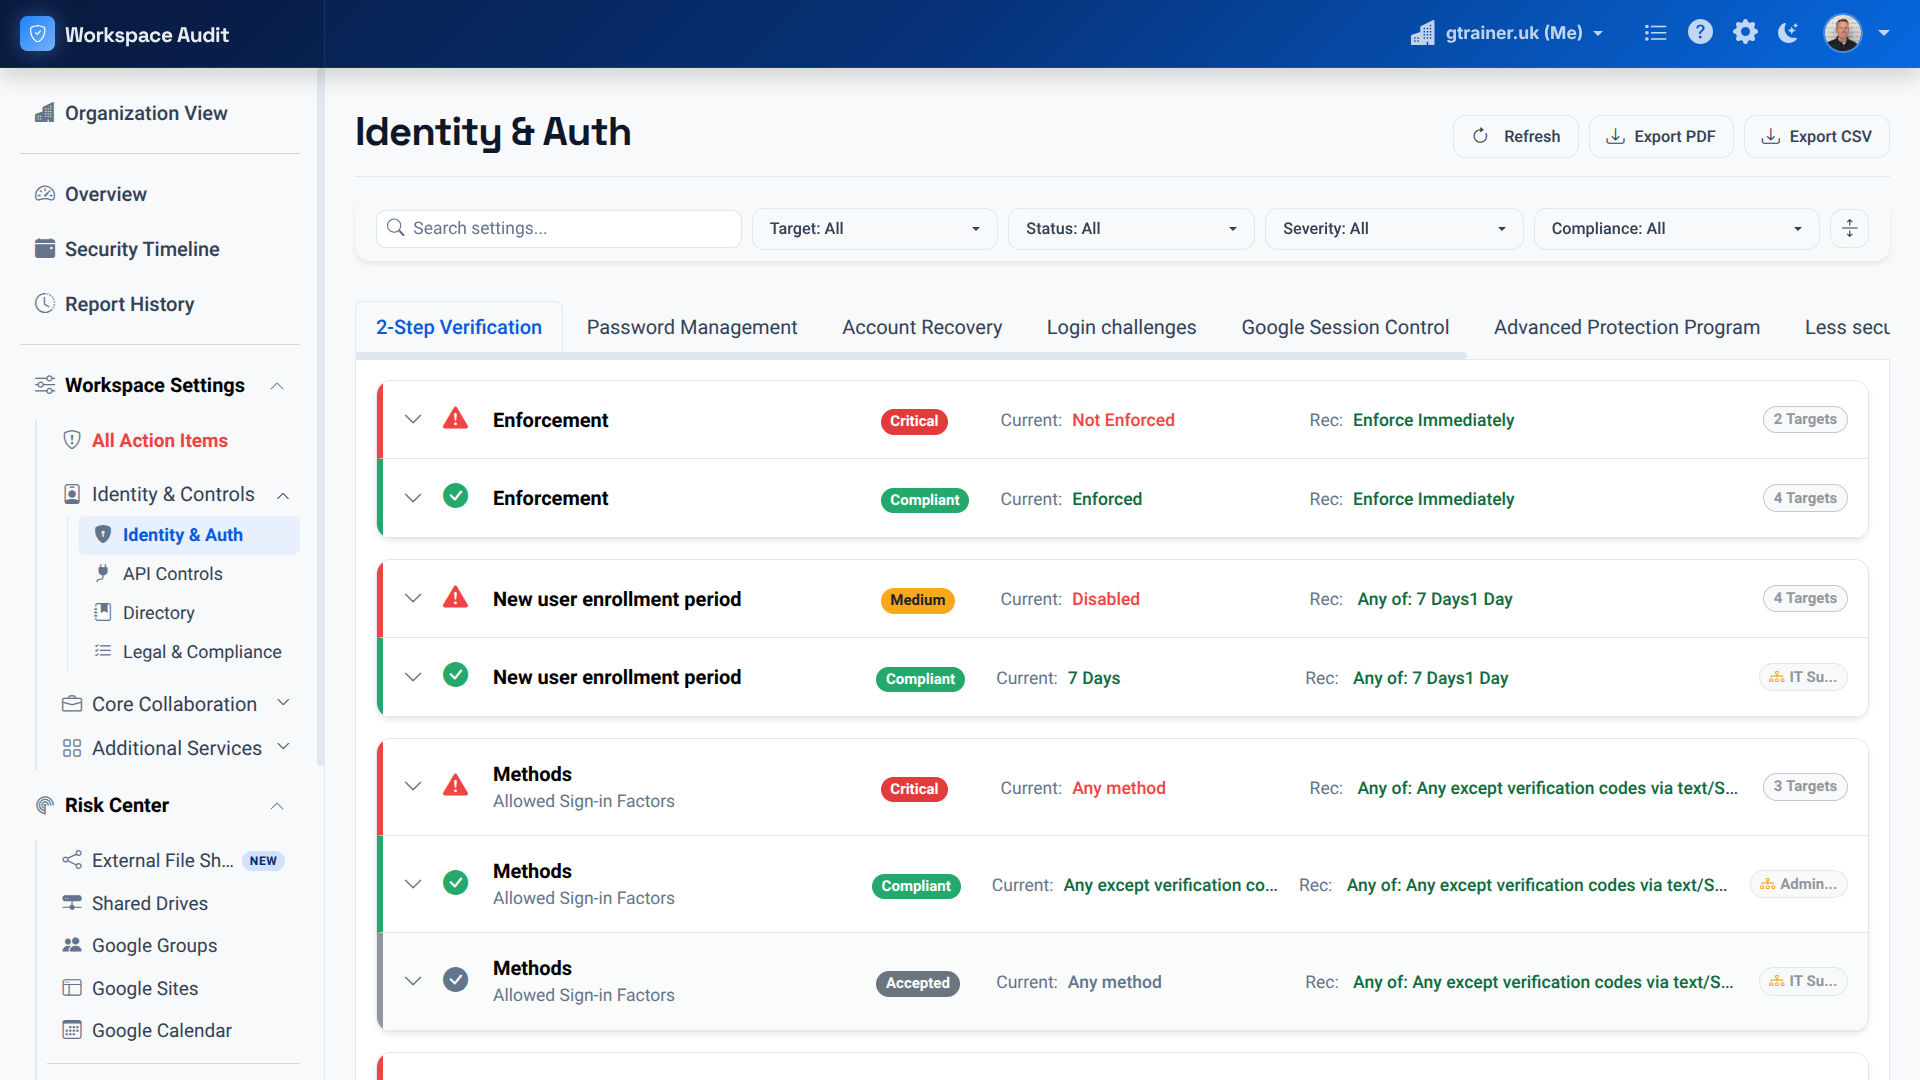Click the warning icon on Critical Enforcement

coord(455,418)
